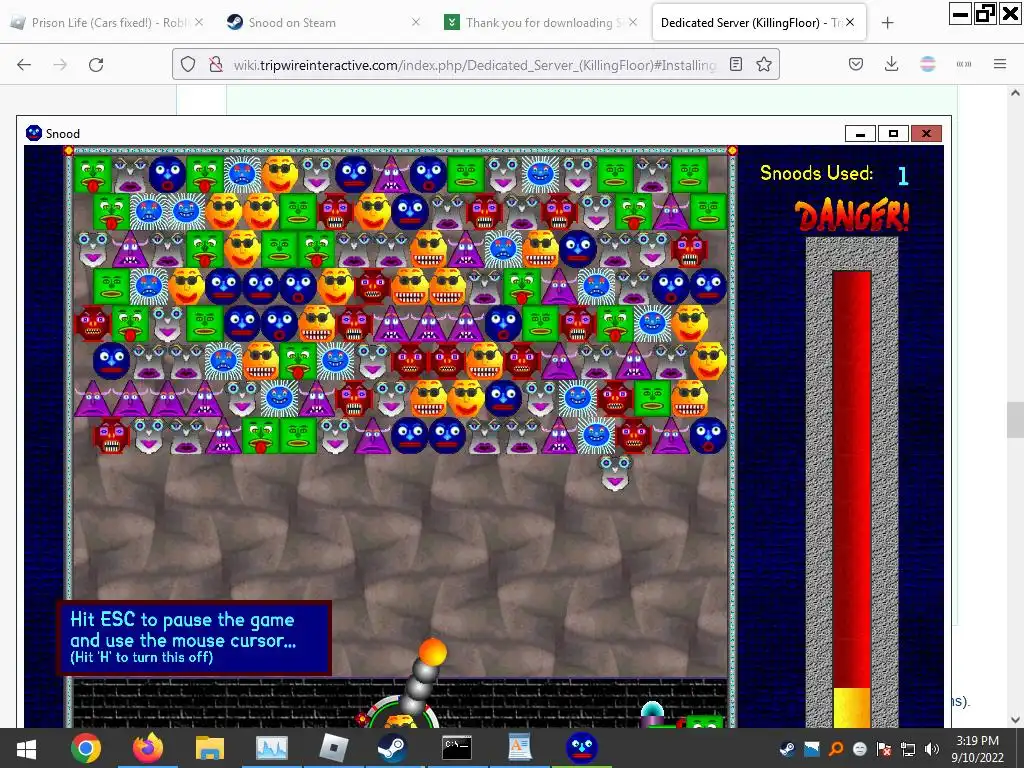Close the Thank you for downloading tab

(633, 22)
